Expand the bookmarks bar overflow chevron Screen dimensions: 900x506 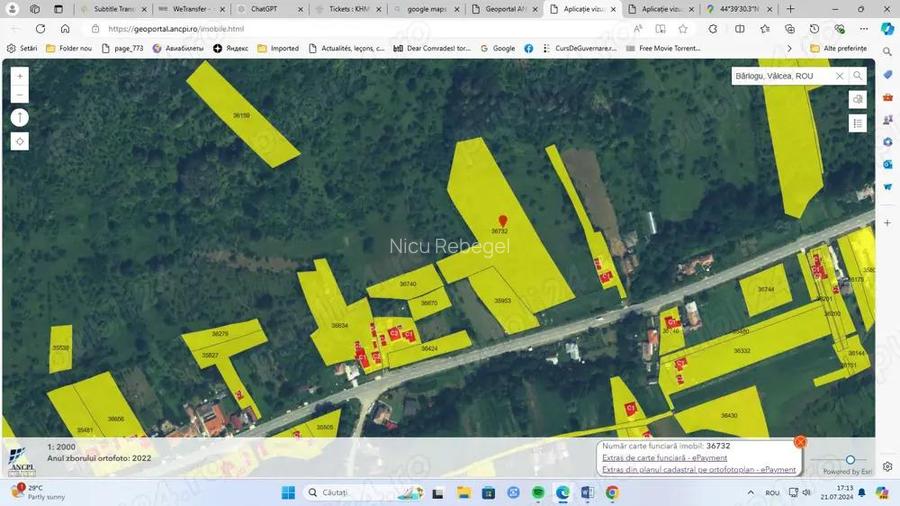click(x=789, y=48)
